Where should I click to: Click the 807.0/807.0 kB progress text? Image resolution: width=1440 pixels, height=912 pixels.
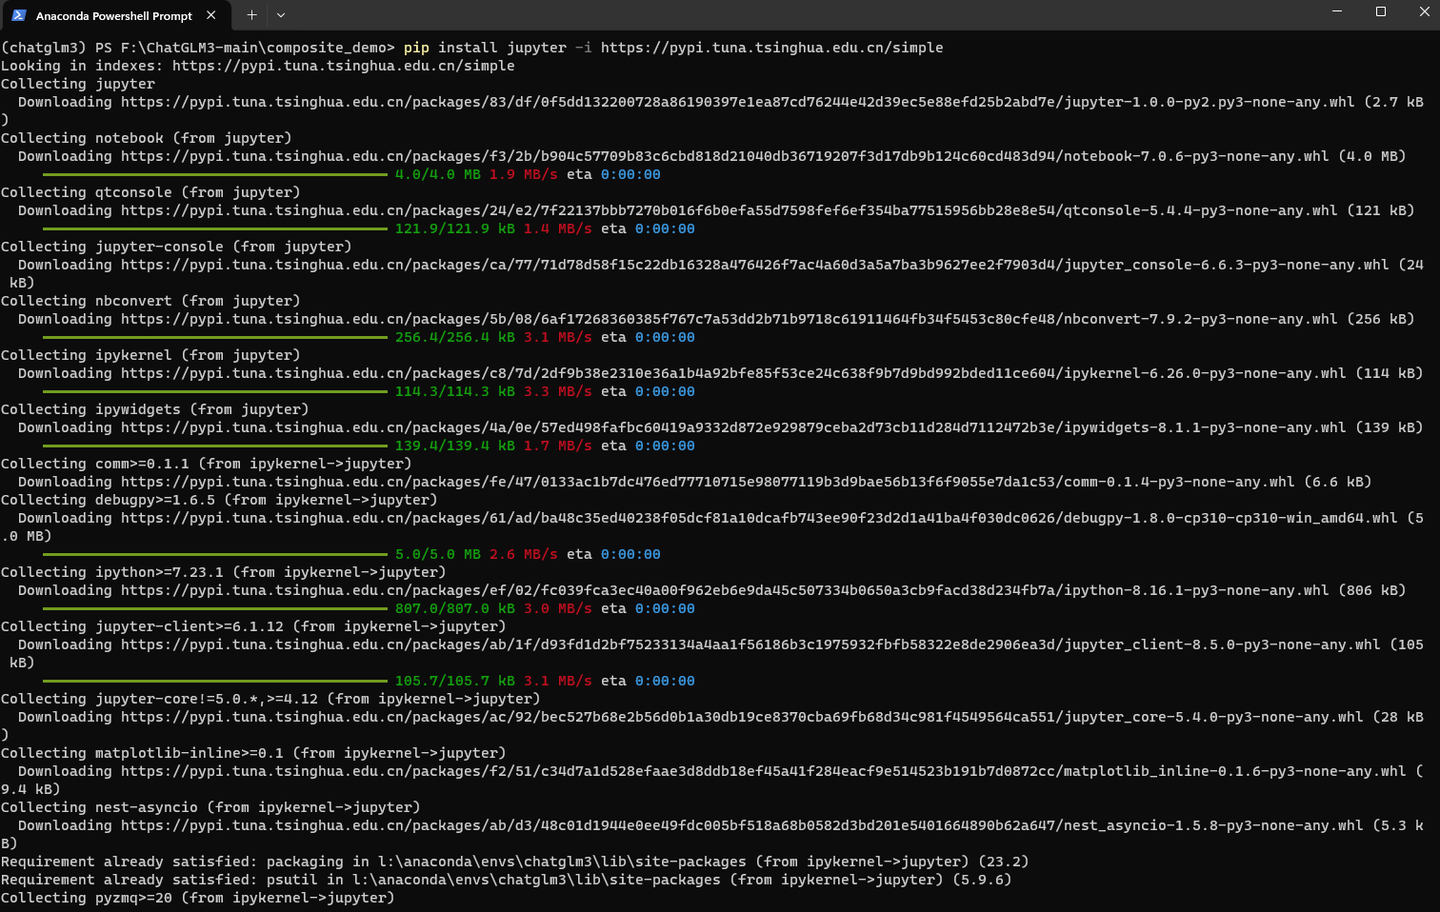pyautogui.click(x=455, y=608)
